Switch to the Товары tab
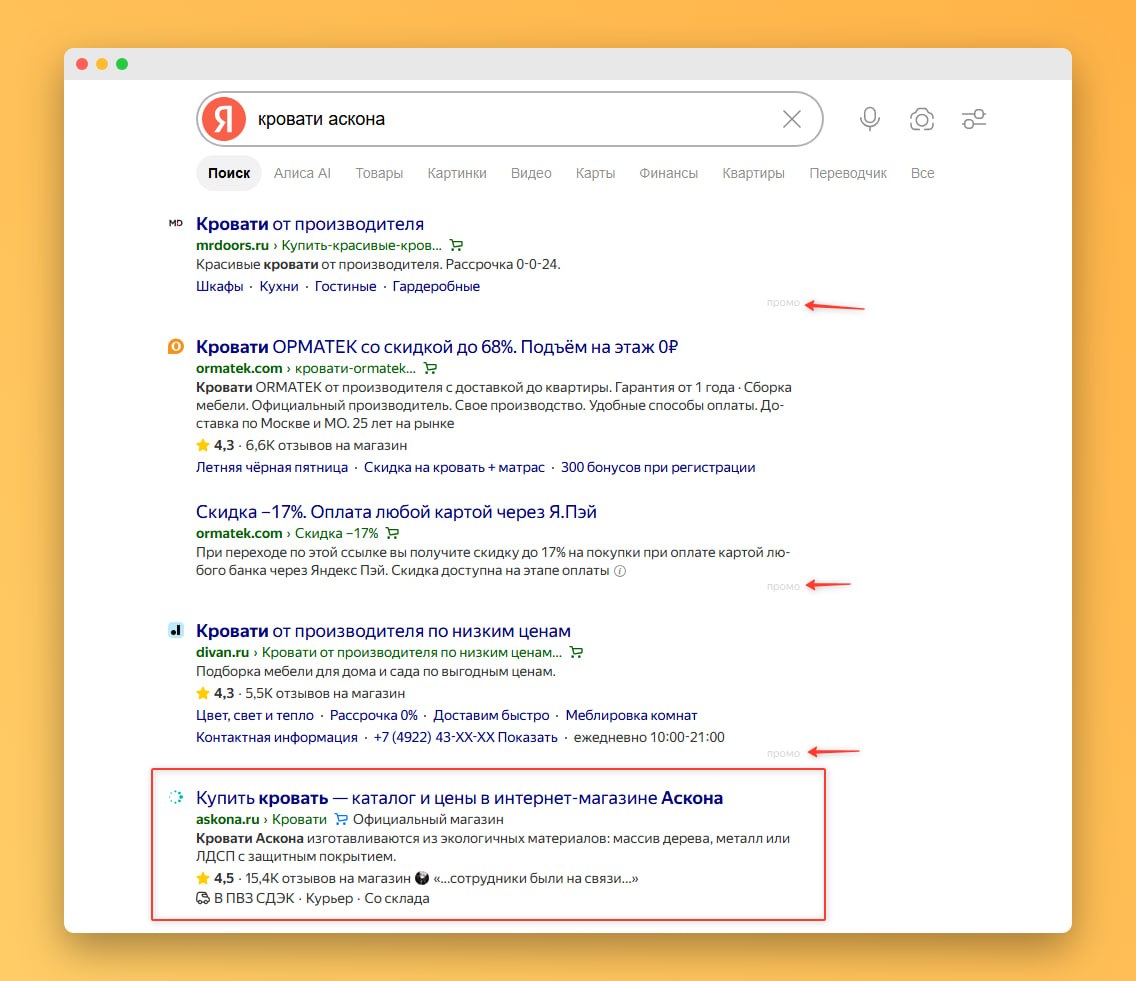Screen dimensions: 1136x981 (379, 173)
